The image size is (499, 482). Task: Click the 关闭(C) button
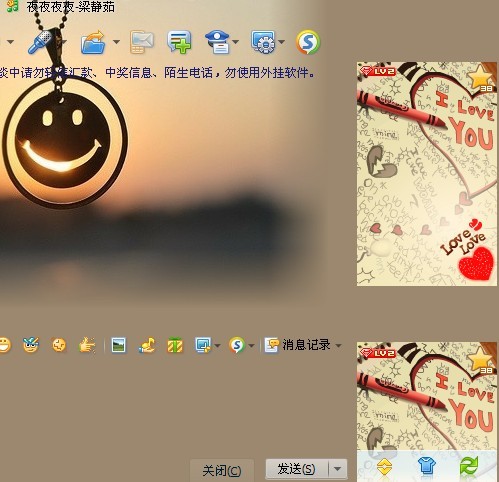(222, 471)
